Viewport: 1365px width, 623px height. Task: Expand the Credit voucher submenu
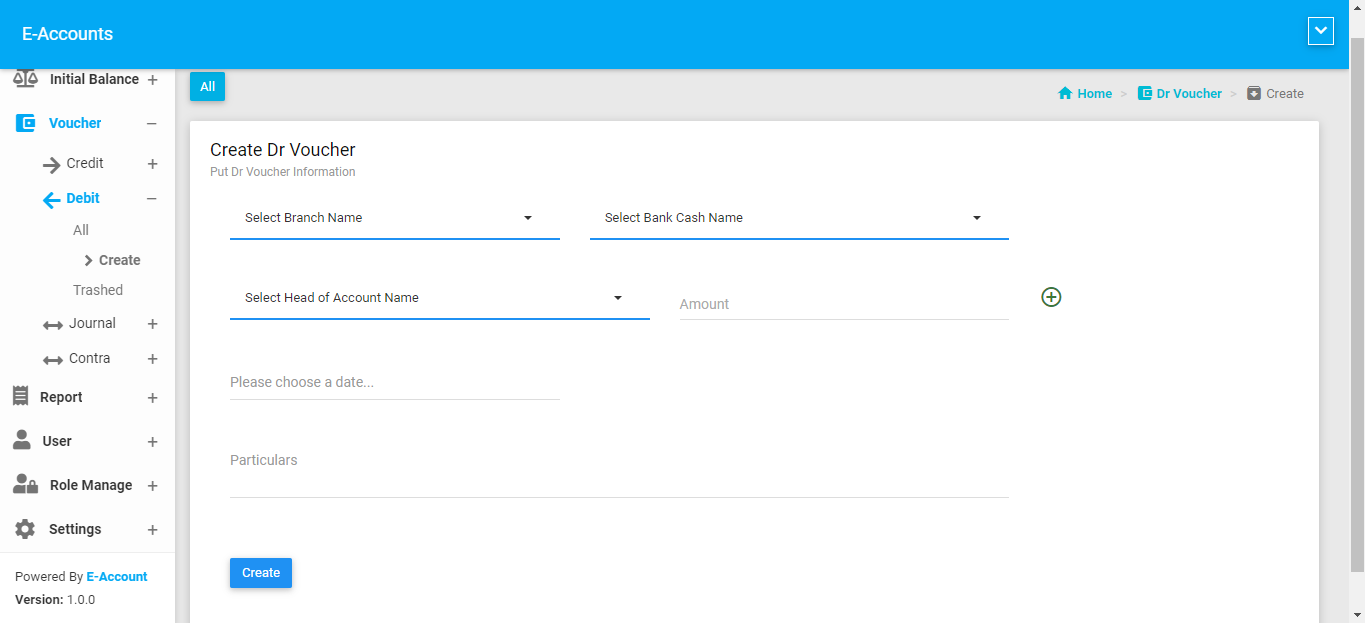click(152, 164)
